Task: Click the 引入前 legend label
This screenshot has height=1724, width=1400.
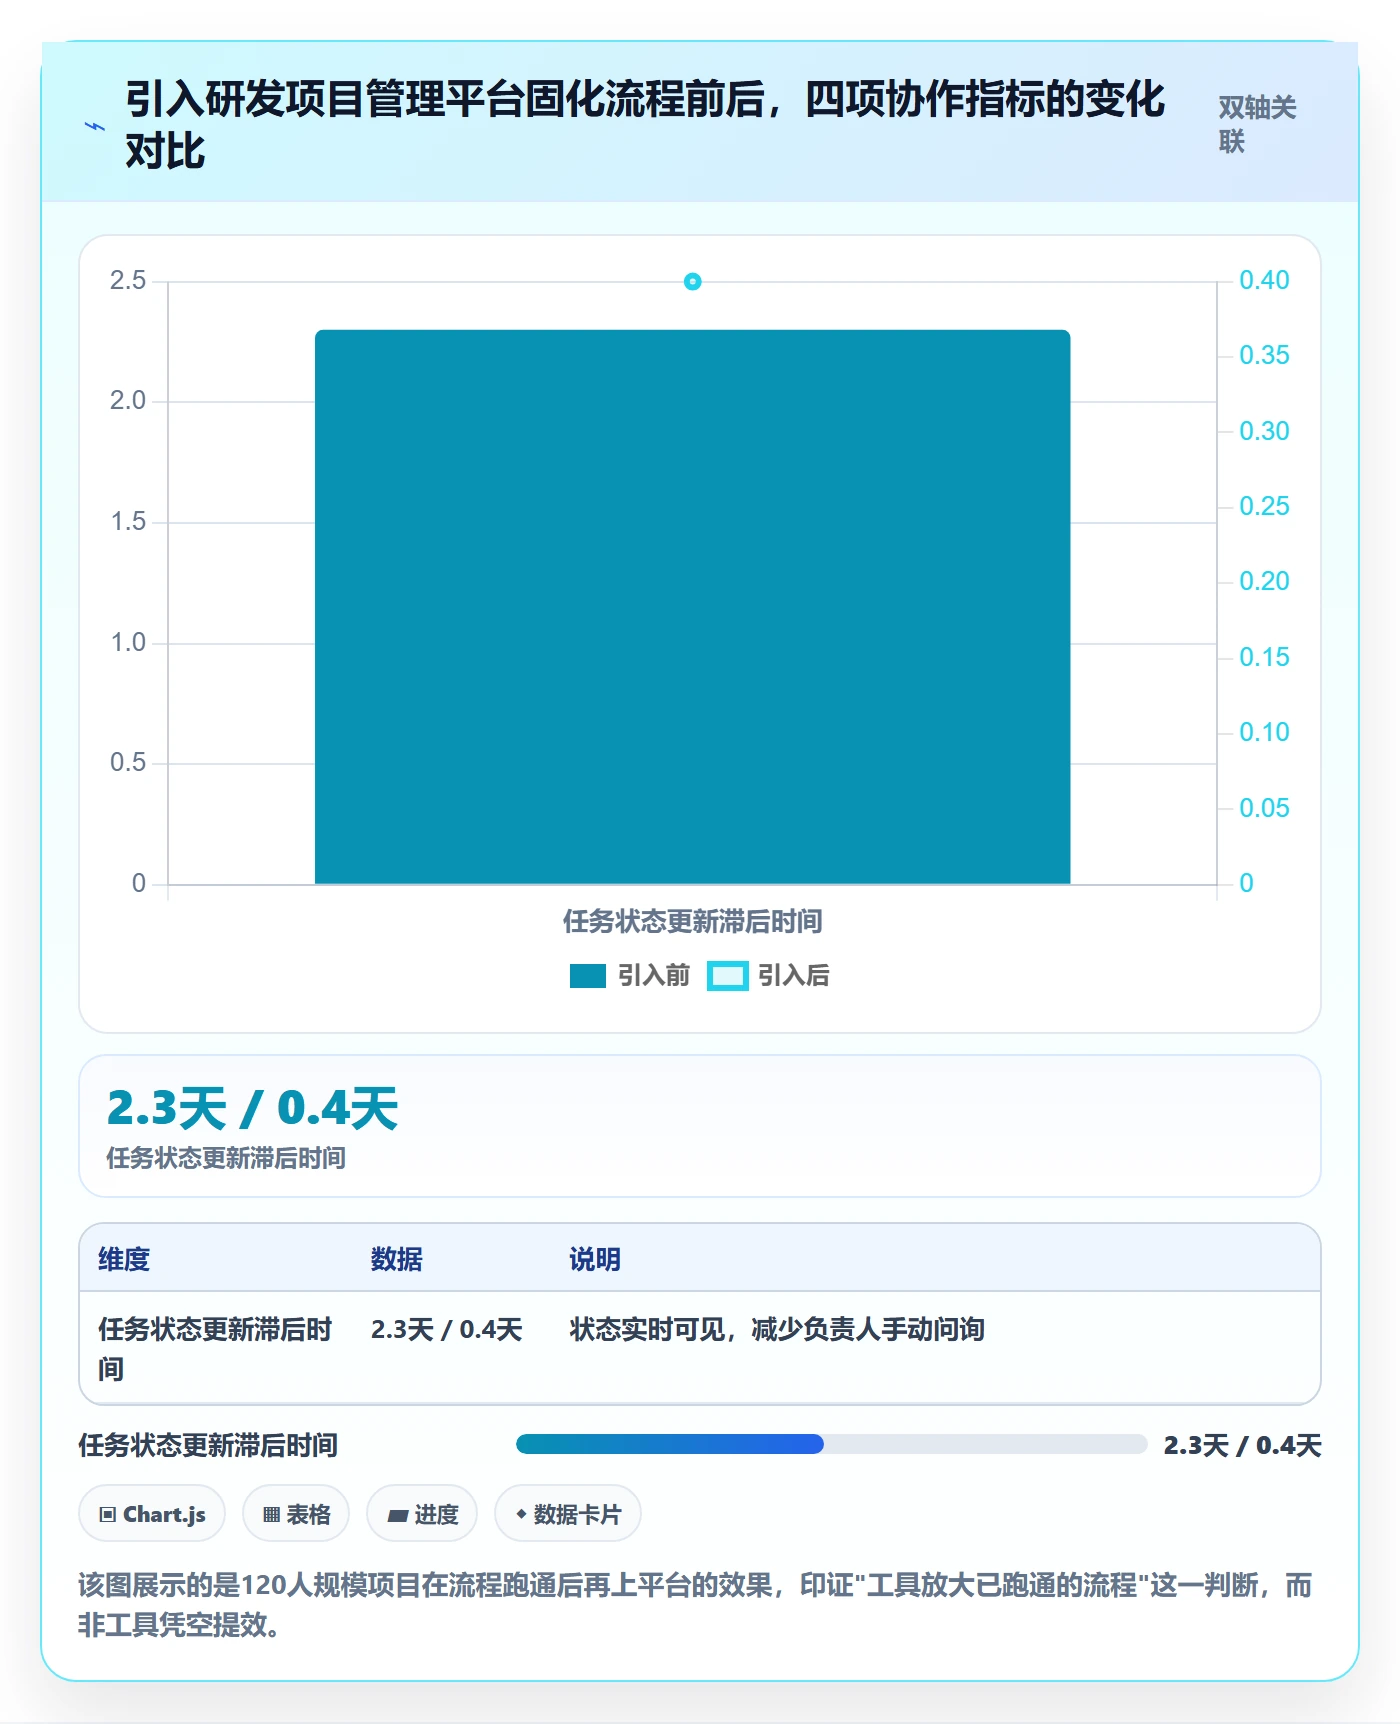Action: [x=654, y=976]
